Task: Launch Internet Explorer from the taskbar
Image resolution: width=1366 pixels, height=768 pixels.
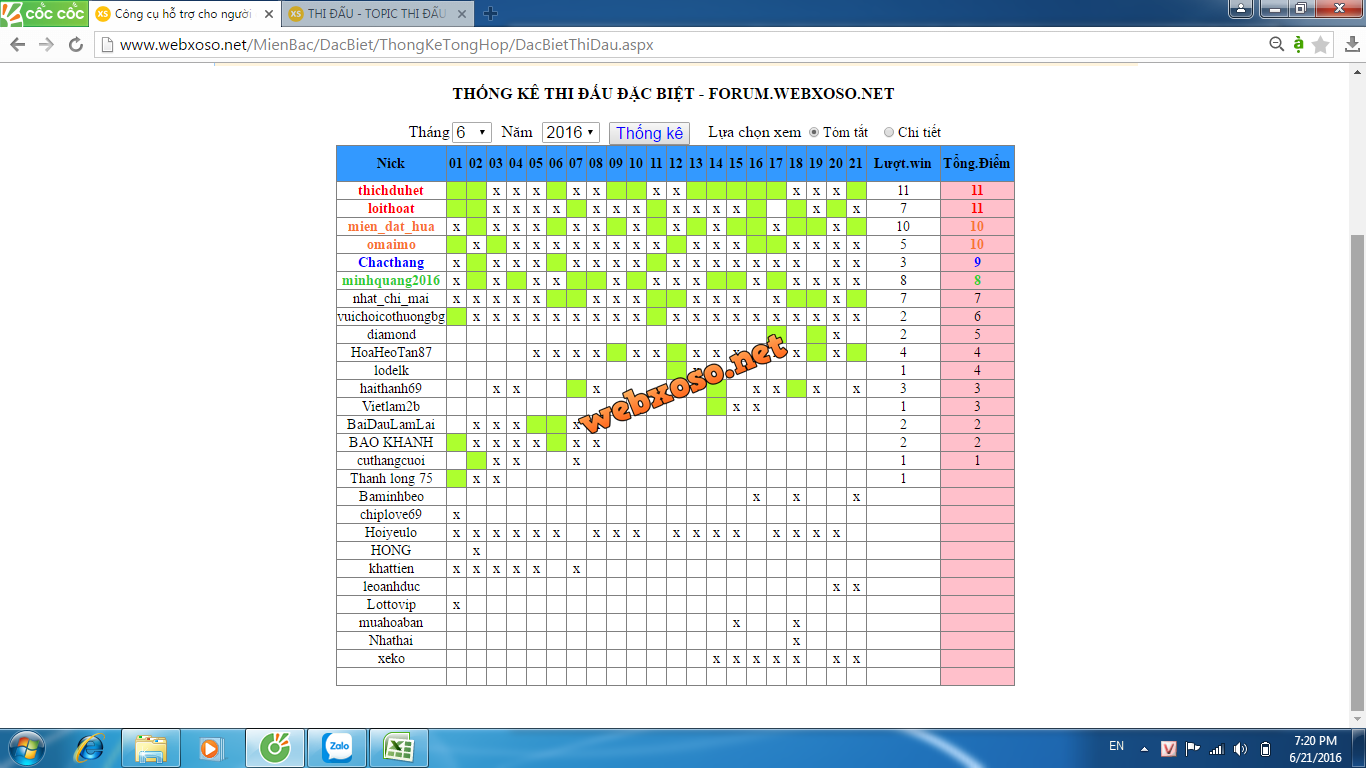Action: coord(91,748)
